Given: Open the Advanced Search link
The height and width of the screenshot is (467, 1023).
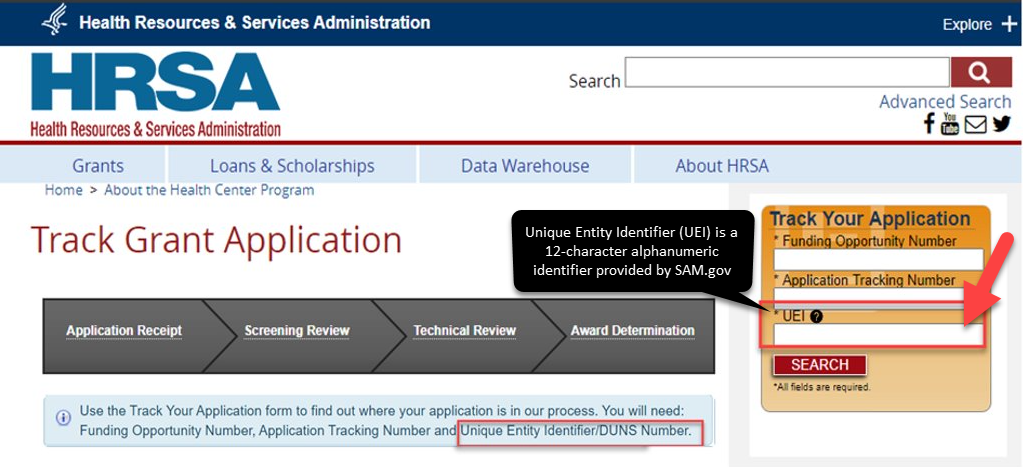Looking at the screenshot, I should [x=945, y=102].
